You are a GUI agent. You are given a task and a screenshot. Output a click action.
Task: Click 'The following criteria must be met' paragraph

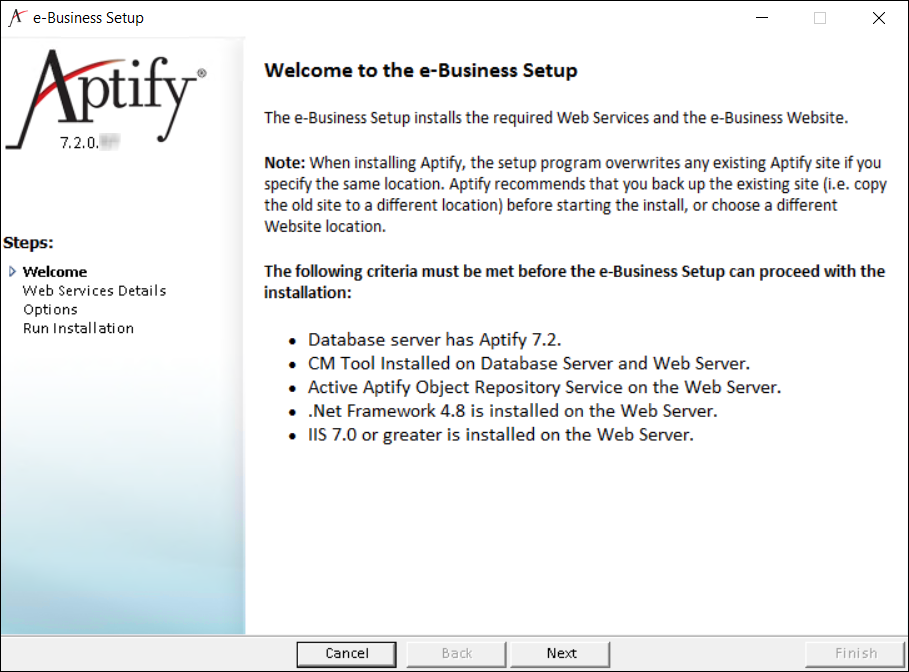tap(575, 282)
